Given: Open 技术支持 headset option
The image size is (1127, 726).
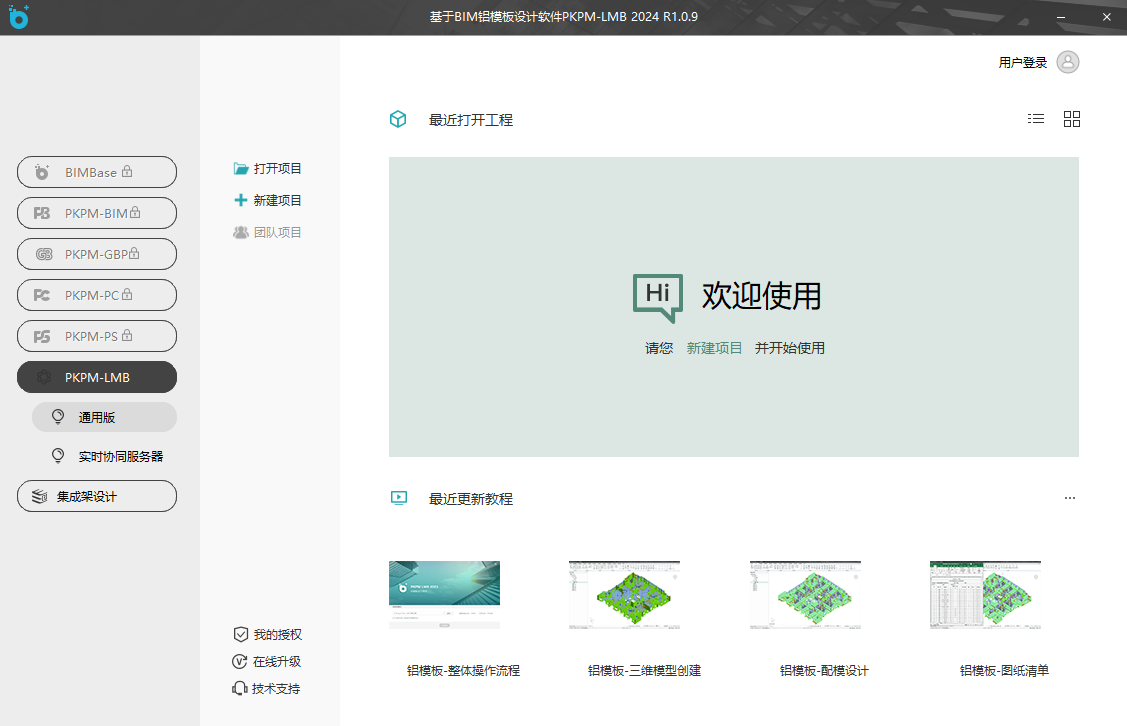Looking at the screenshot, I should click(x=267, y=689).
